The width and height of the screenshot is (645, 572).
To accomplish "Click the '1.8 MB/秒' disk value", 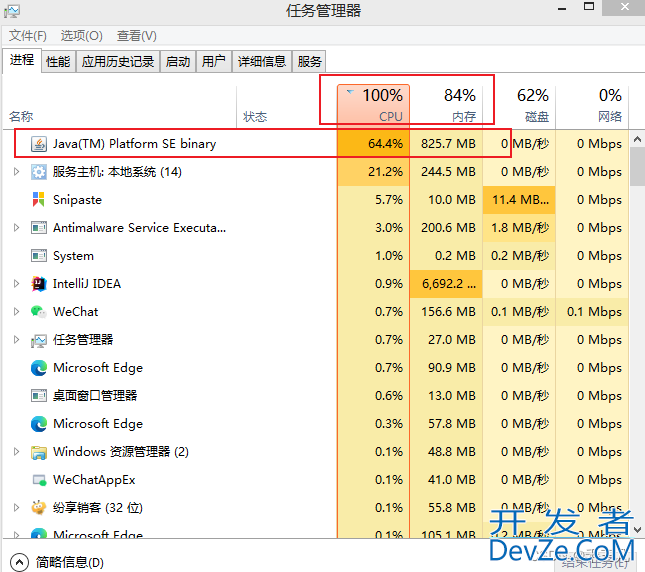I will tap(520, 228).
